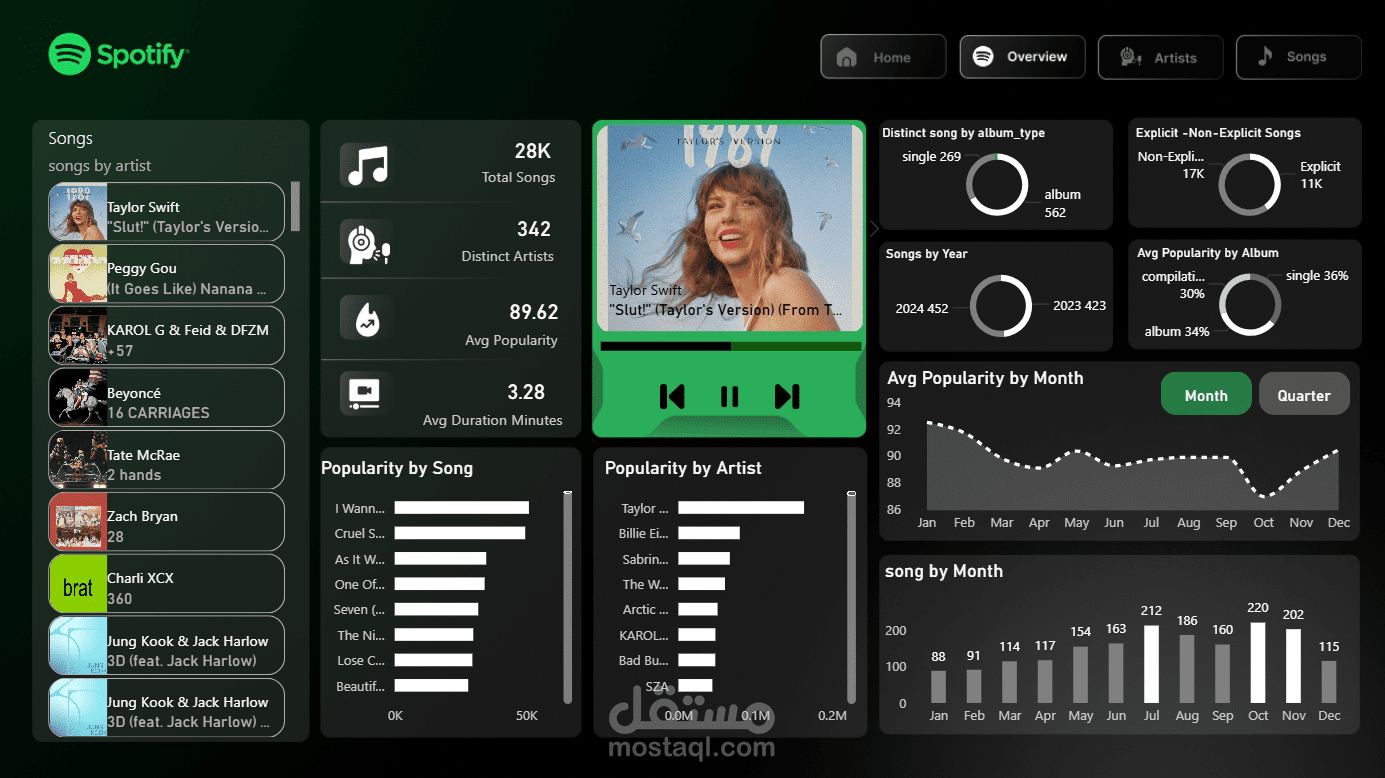Switch to the Songs tab
This screenshot has height=778, width=1385.
1298,57
